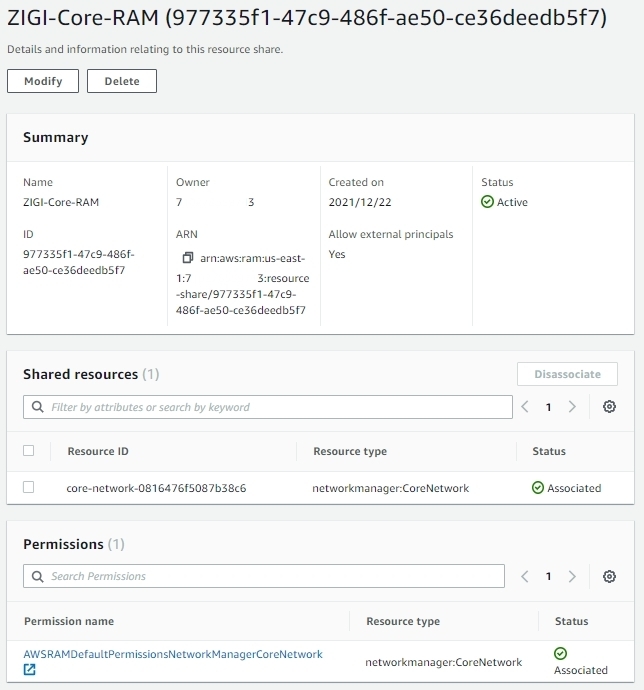The image size is (644, 690).
Task: Click external link icon under permission name
Action: 29,670
